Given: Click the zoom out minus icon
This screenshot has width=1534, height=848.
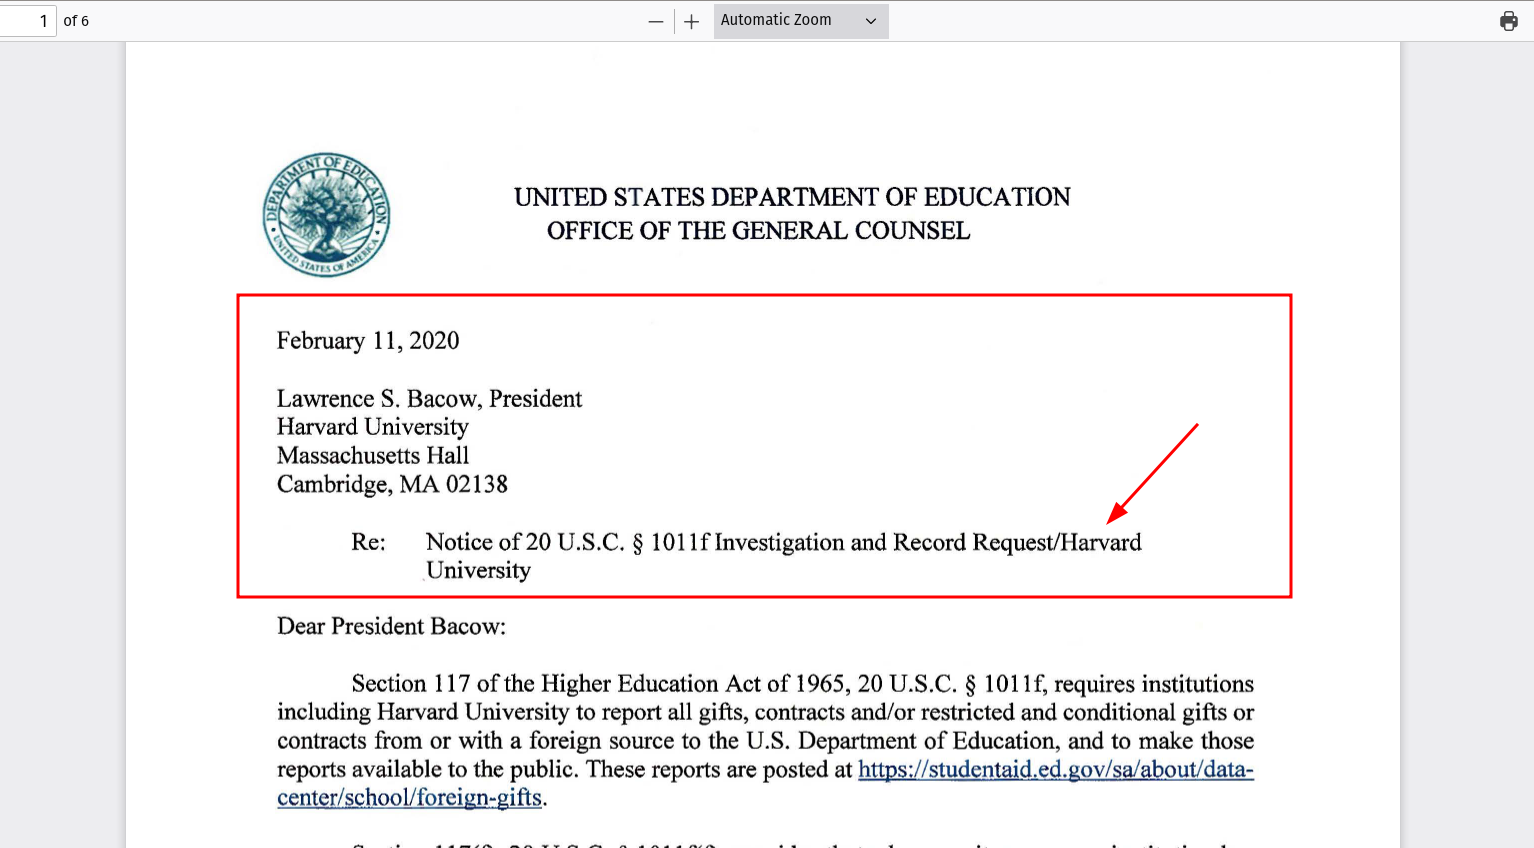Looking at the screenshot, I should pos(656,21).
